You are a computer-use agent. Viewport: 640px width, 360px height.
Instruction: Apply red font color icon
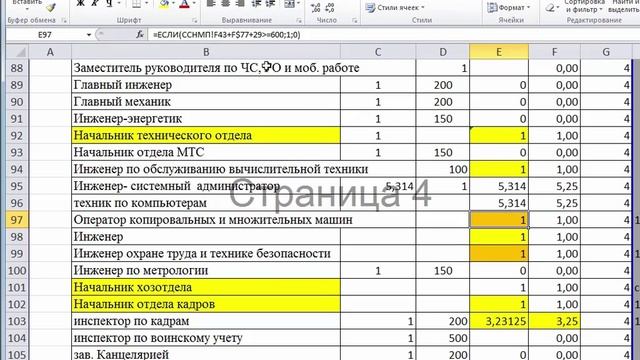[184, 4]
